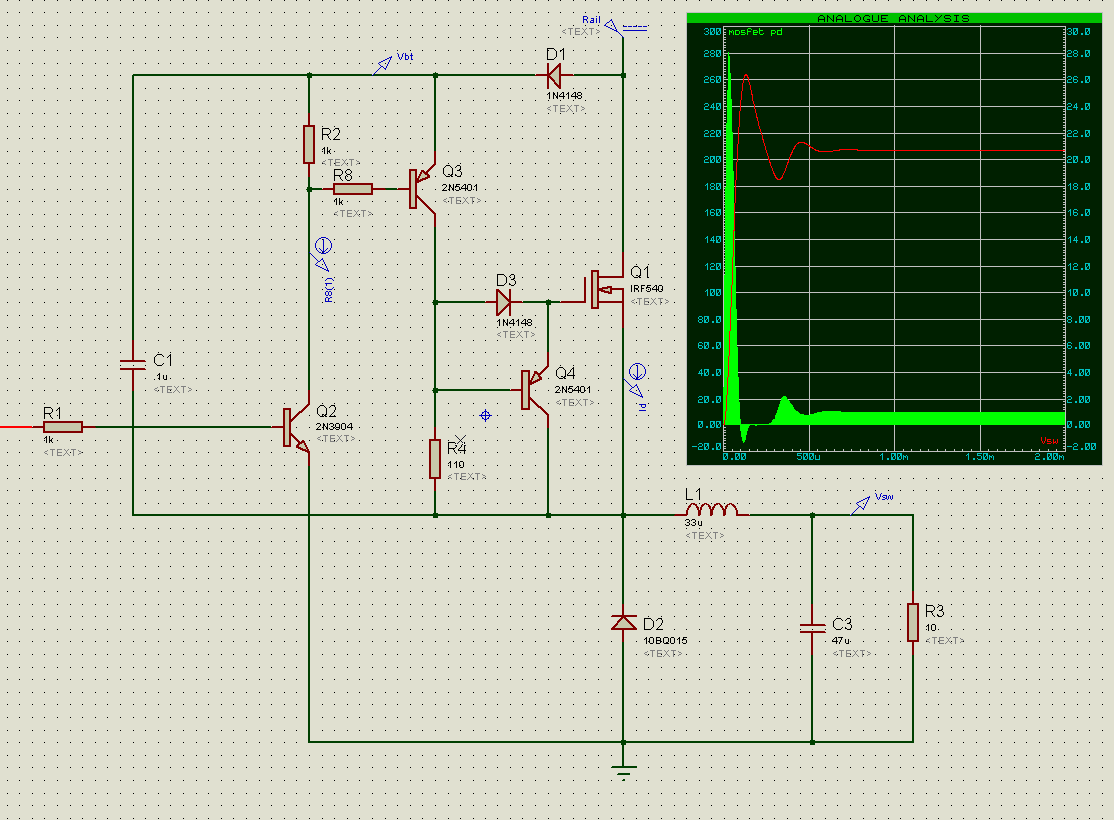Select the L1 inductor symbol

pos(712,509)
